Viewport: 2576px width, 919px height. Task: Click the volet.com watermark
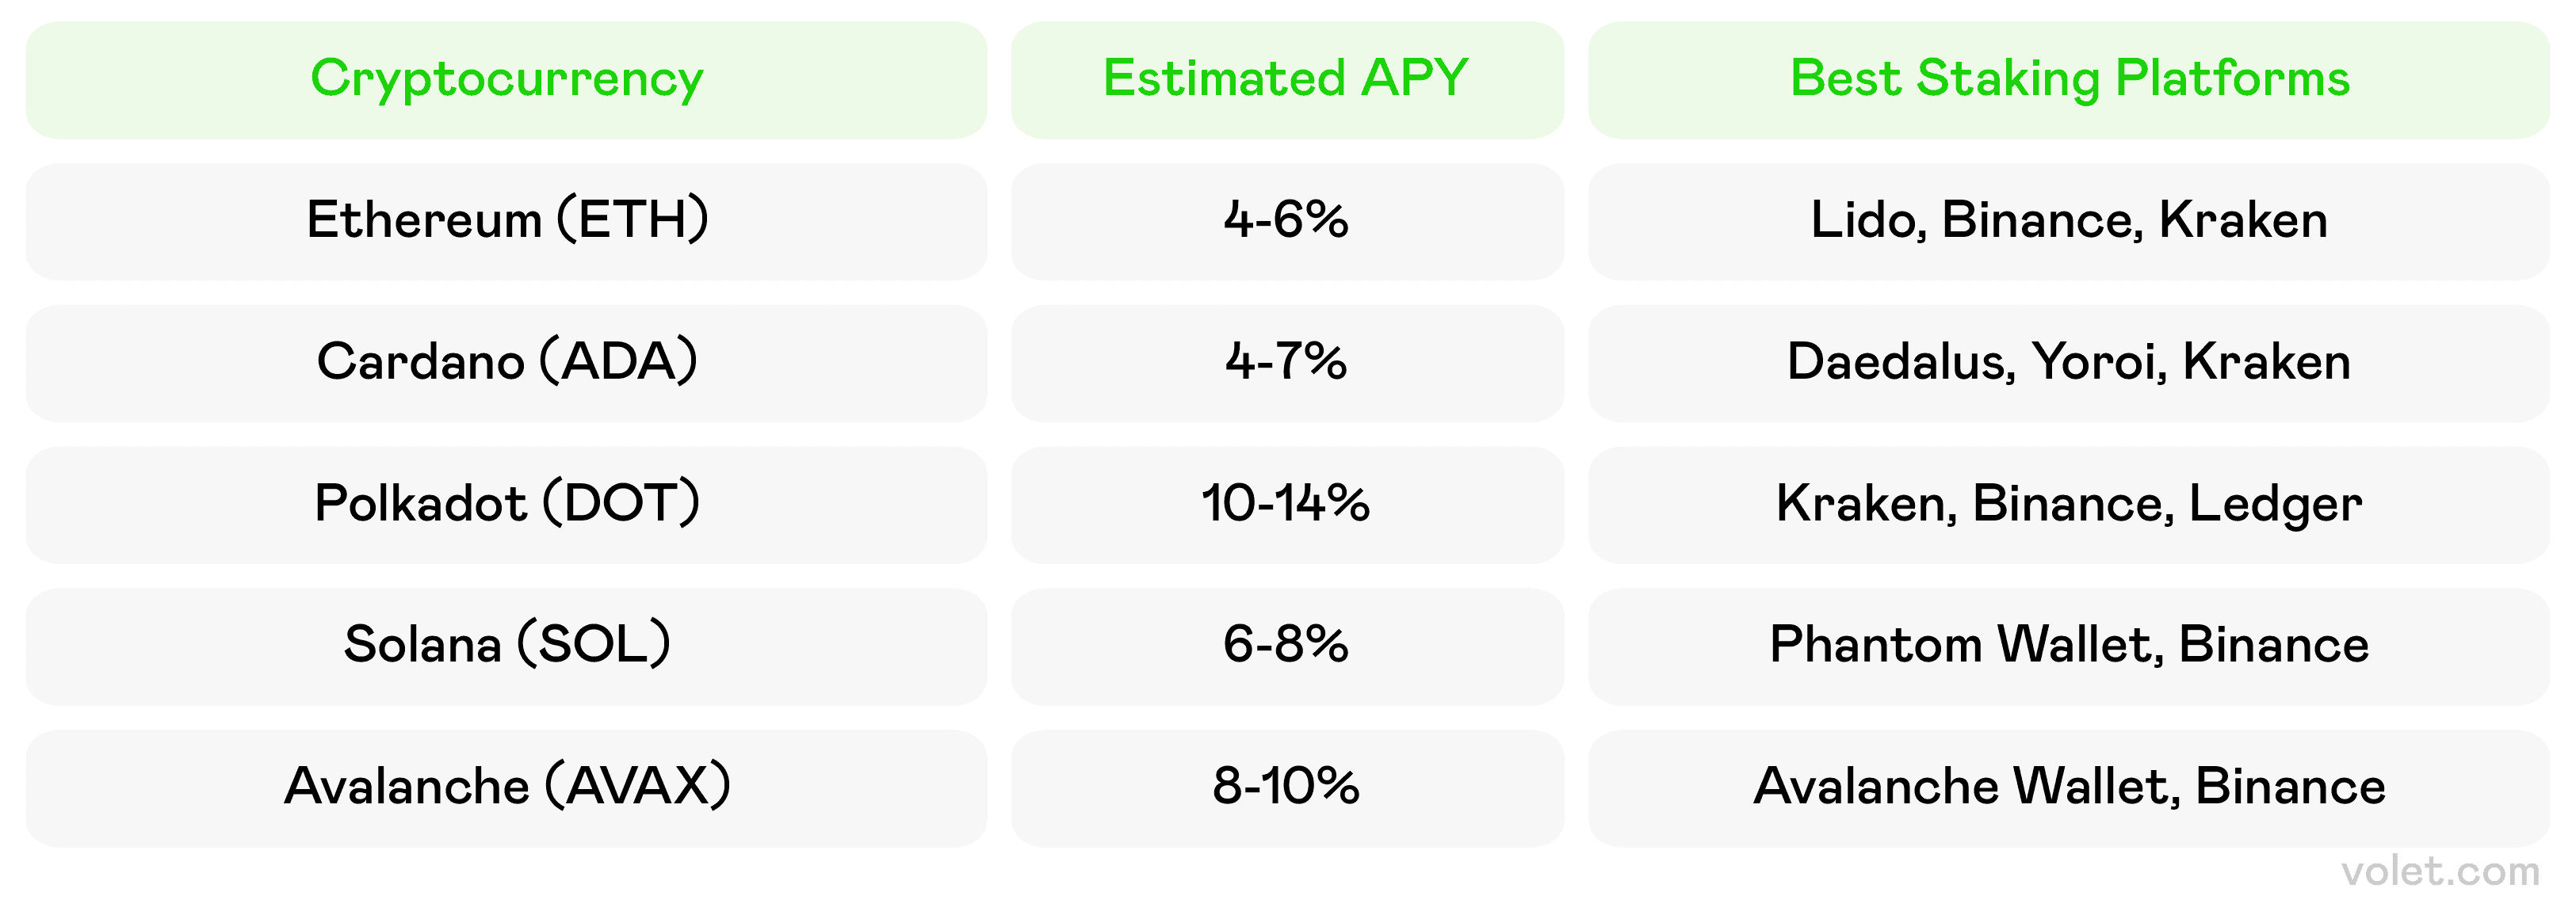click(2440, 873)
